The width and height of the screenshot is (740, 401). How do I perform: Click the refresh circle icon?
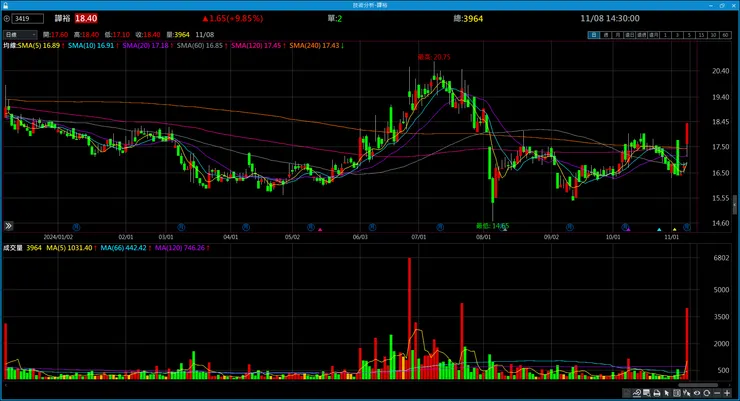707,393
